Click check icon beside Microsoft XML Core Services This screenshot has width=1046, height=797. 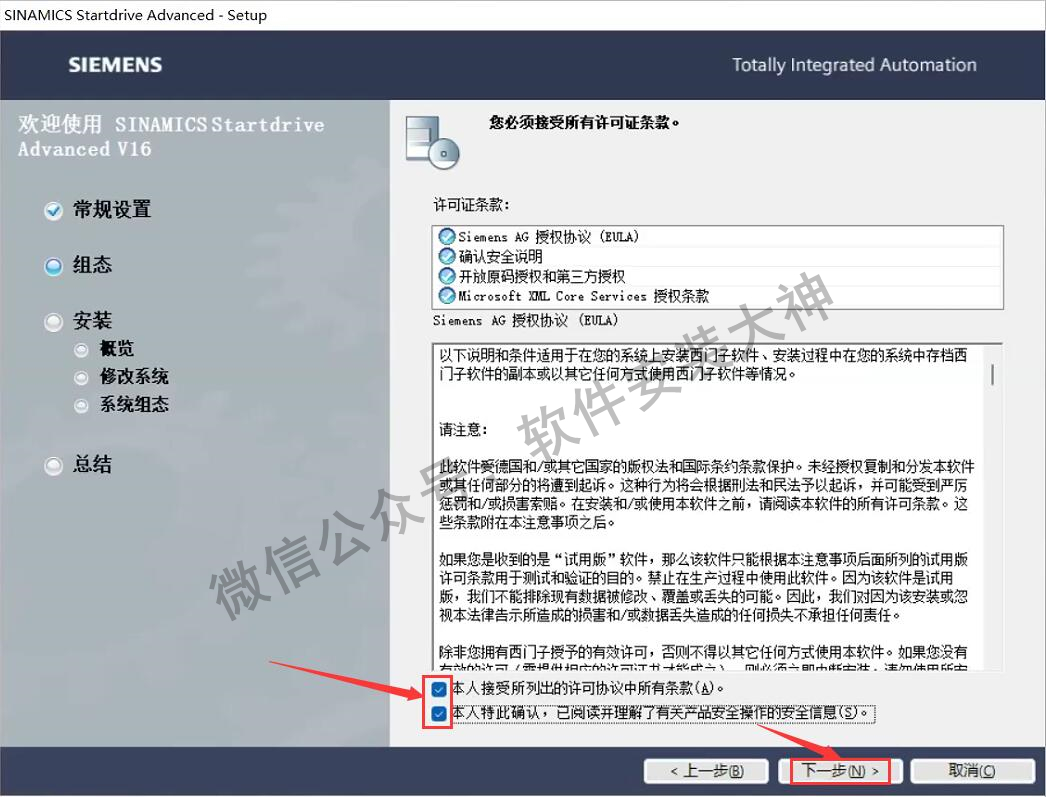coord(446,295)
